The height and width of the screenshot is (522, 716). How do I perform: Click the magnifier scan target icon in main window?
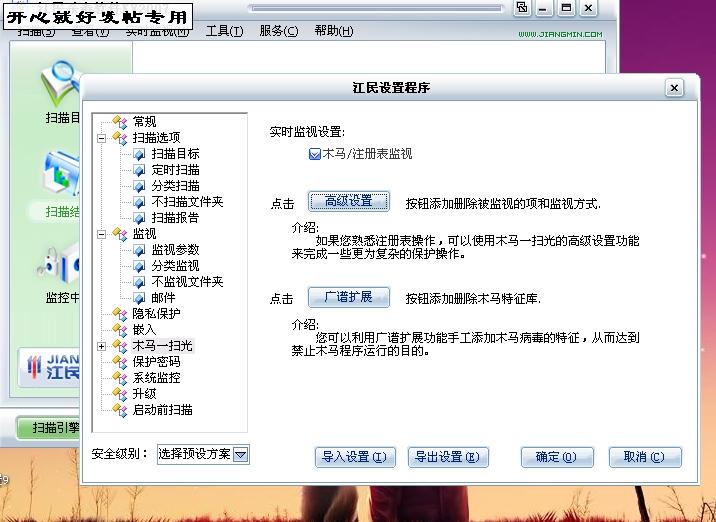tap(60, 83)
